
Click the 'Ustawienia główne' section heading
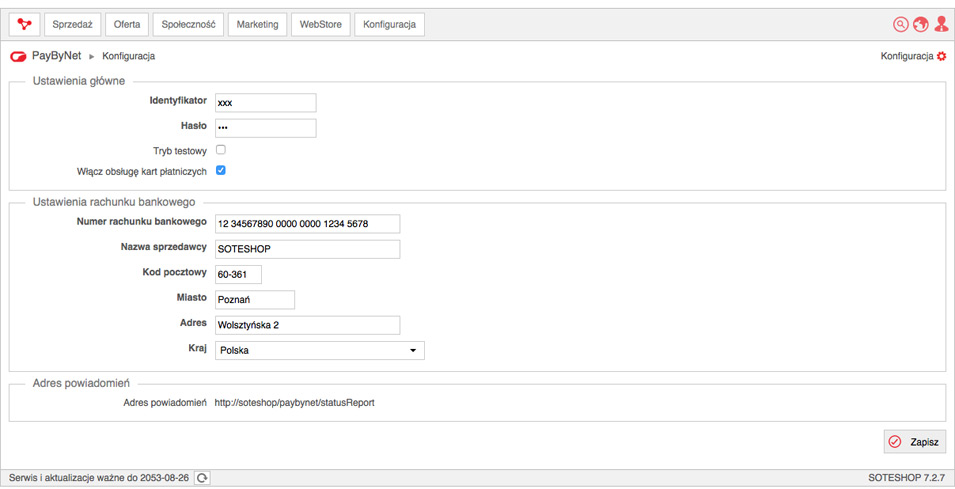click(79, 80)
